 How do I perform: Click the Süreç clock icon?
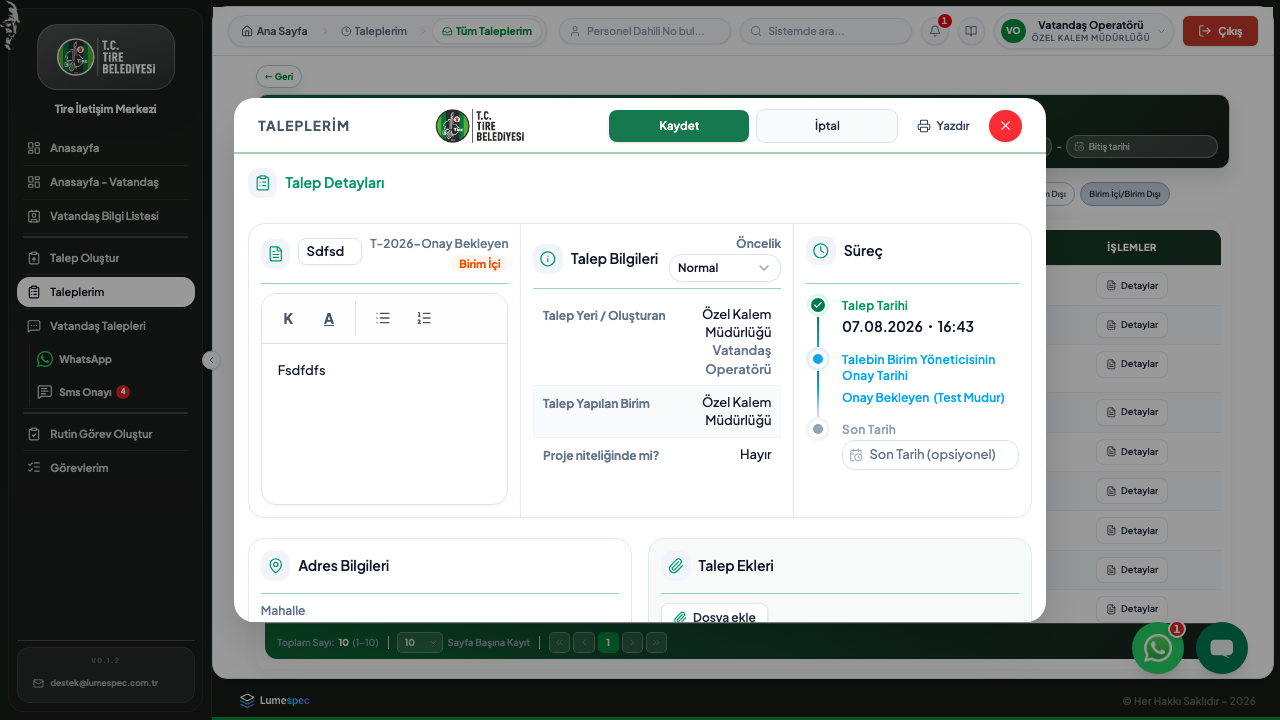821,251
